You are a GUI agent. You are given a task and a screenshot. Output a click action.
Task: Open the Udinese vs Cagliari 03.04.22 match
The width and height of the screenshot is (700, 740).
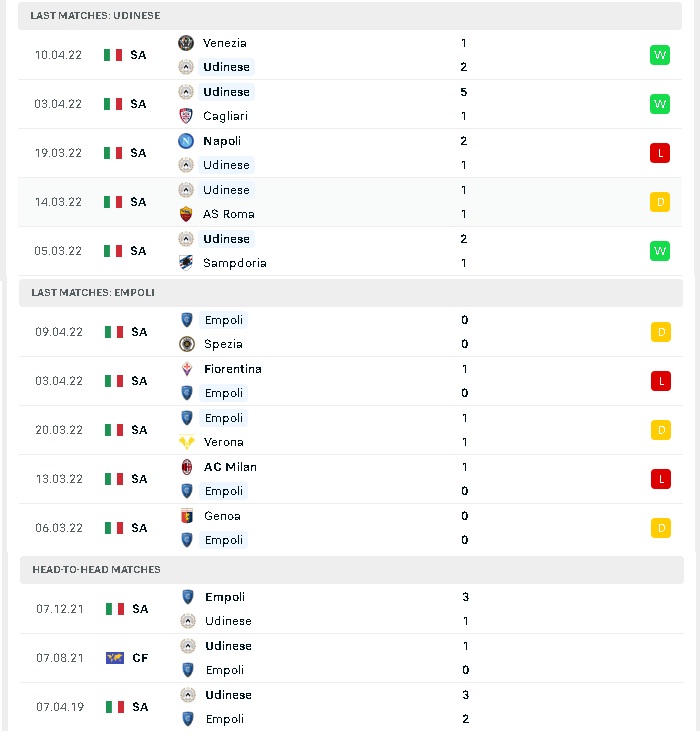pyautogui.click(x=350, y=104)
